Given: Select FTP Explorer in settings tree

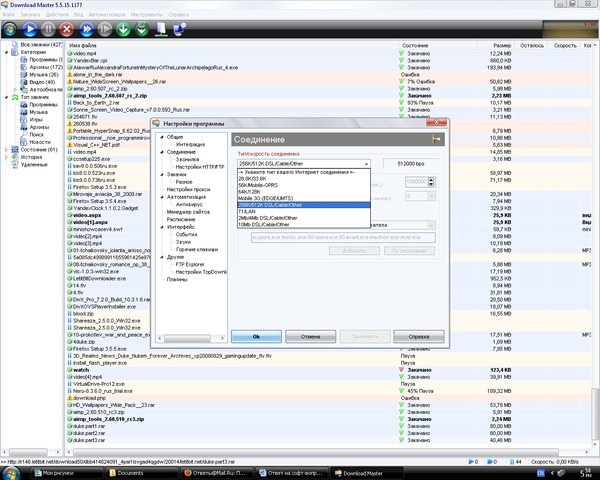Looking at the screenshot, I should [190, 264].
